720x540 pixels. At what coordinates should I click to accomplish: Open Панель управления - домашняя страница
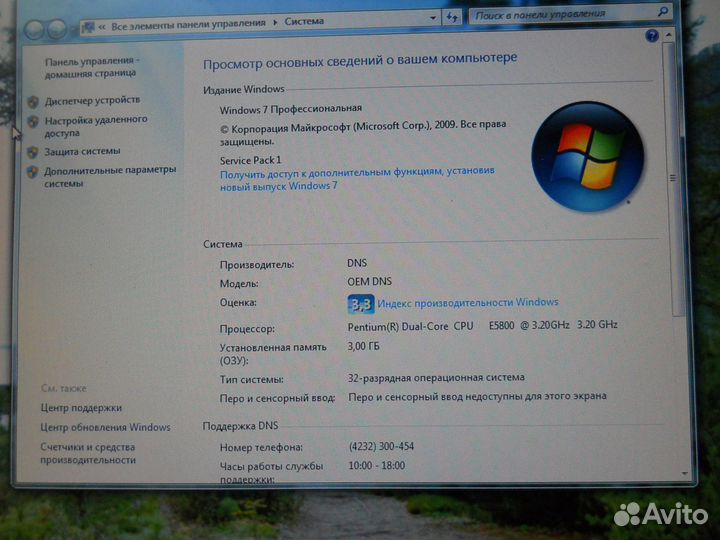[x=91, y=67]
